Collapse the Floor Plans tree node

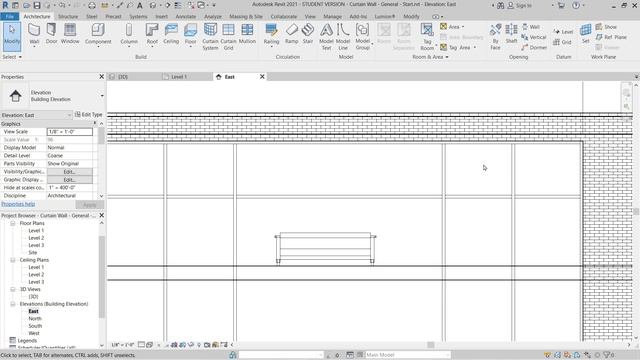click(x=13, y=224)
